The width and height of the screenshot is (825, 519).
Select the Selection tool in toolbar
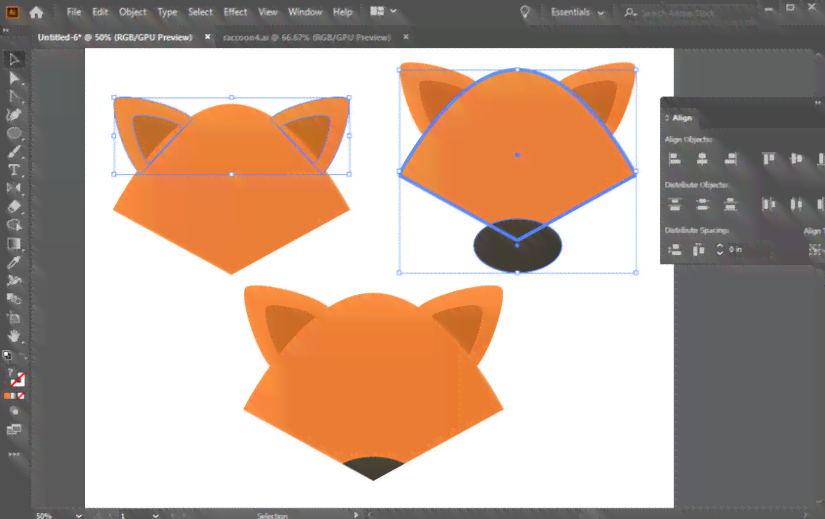point(14,59)
